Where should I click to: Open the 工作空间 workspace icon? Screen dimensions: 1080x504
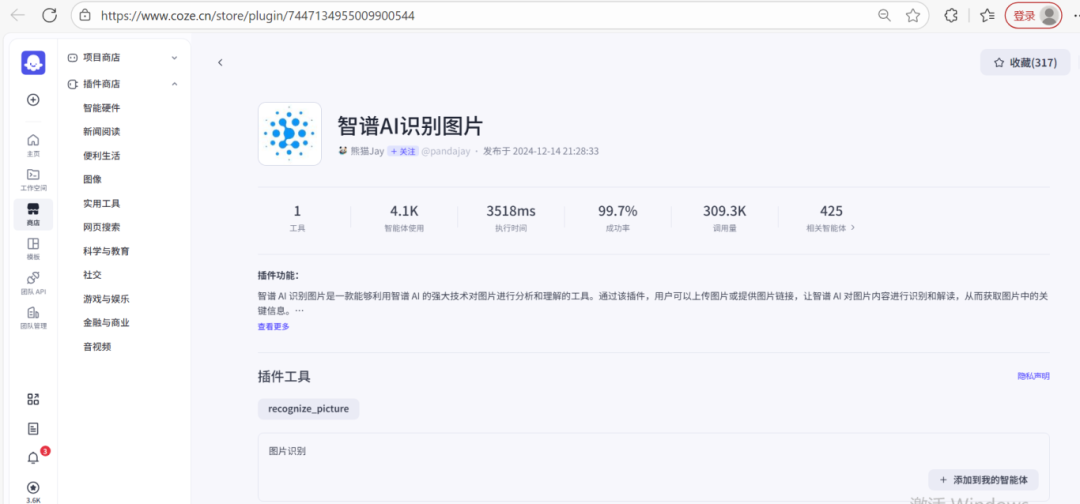[33, 180]
